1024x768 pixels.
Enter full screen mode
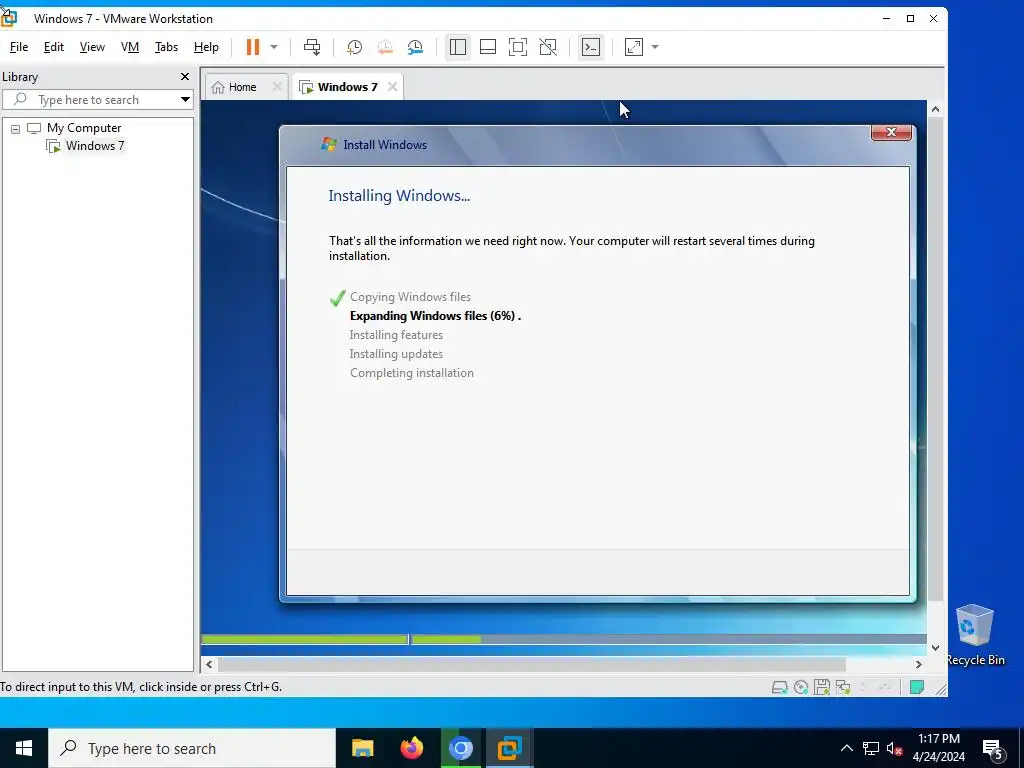pyautogui.click(x=518, y=47)
